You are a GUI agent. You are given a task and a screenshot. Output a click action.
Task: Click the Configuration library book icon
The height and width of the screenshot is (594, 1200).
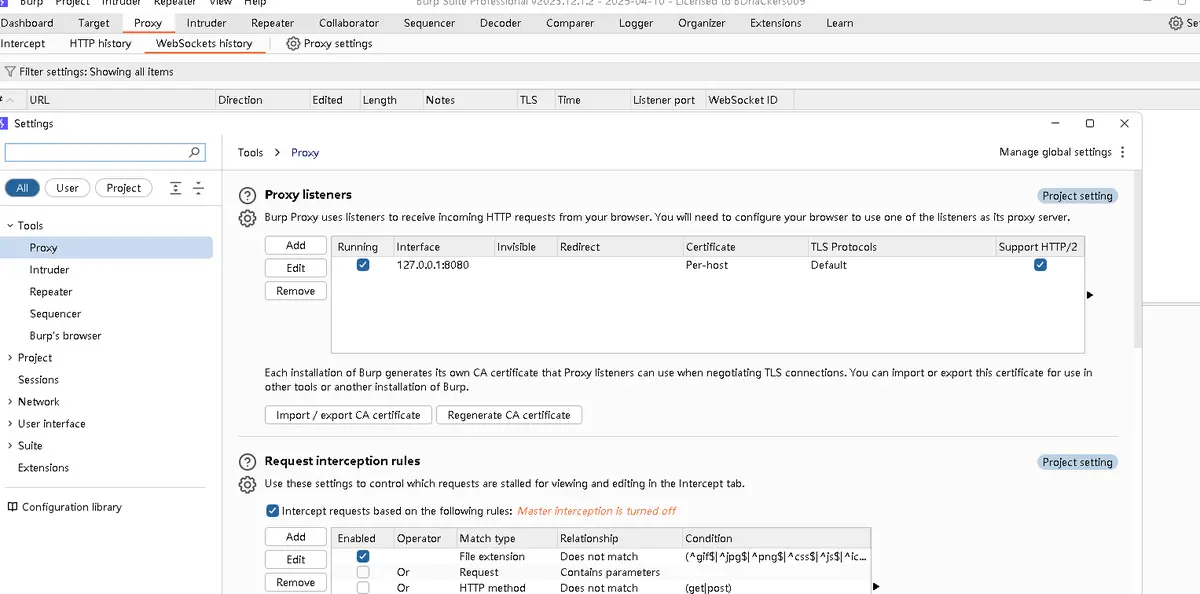coord(12,507)
